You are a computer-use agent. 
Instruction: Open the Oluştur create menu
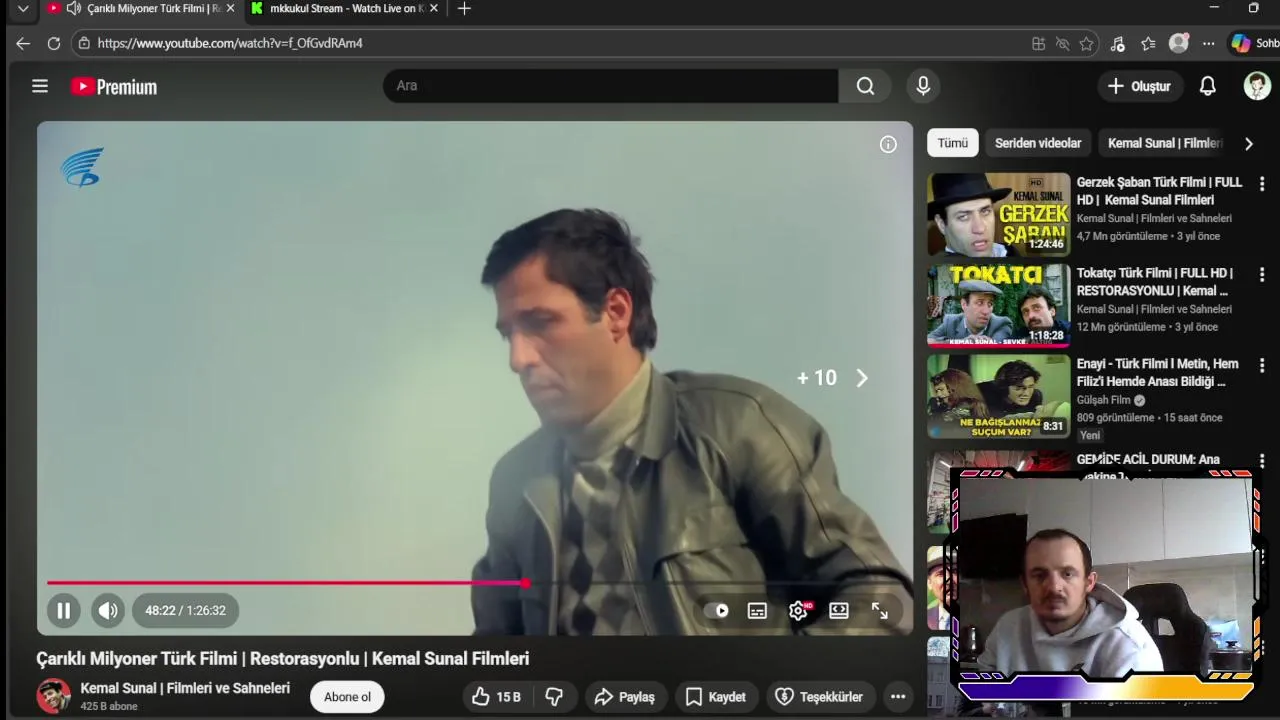[1139, 87]
